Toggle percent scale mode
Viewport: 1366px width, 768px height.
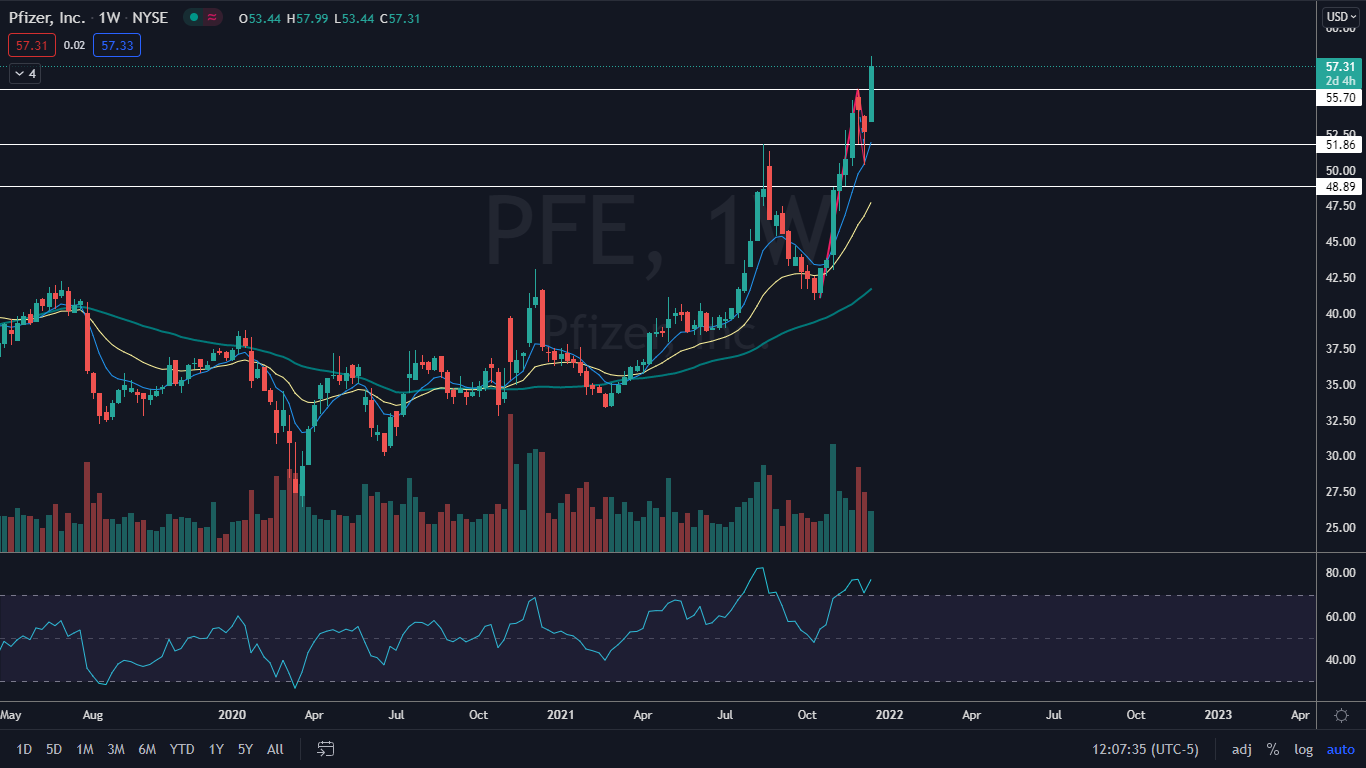point(1273,749)
